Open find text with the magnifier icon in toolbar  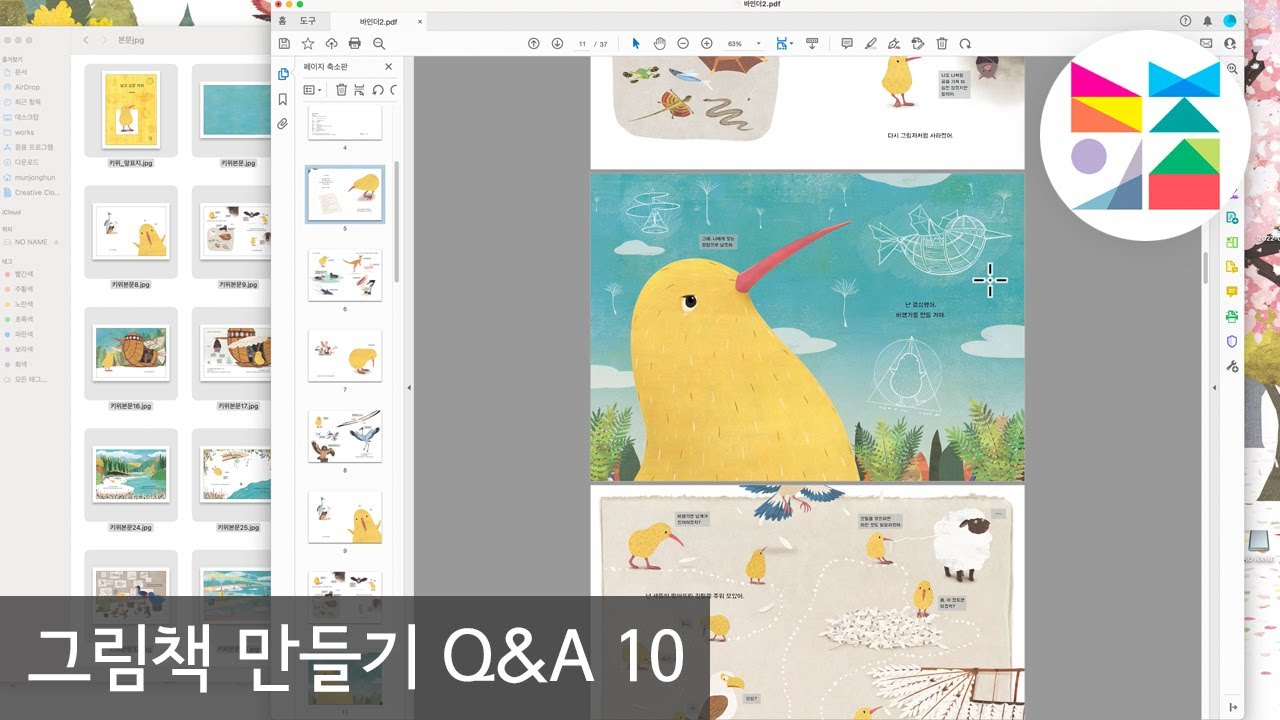[x=379, y=44]
